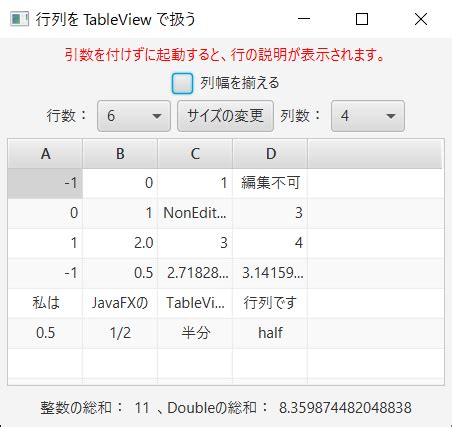Click the 列数： label
Viewport: 452px width, 427px height.
click(x=300, y=116)
